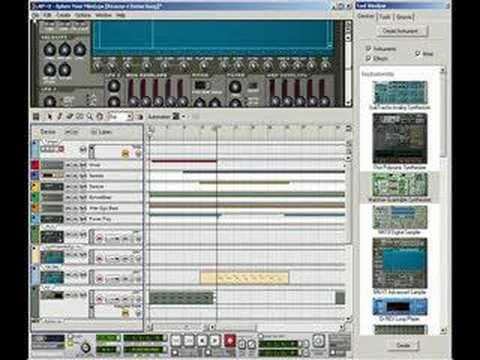Select the NN19 Digital Sampler thumbnail
480x360 pixels.
coord(400,217)
